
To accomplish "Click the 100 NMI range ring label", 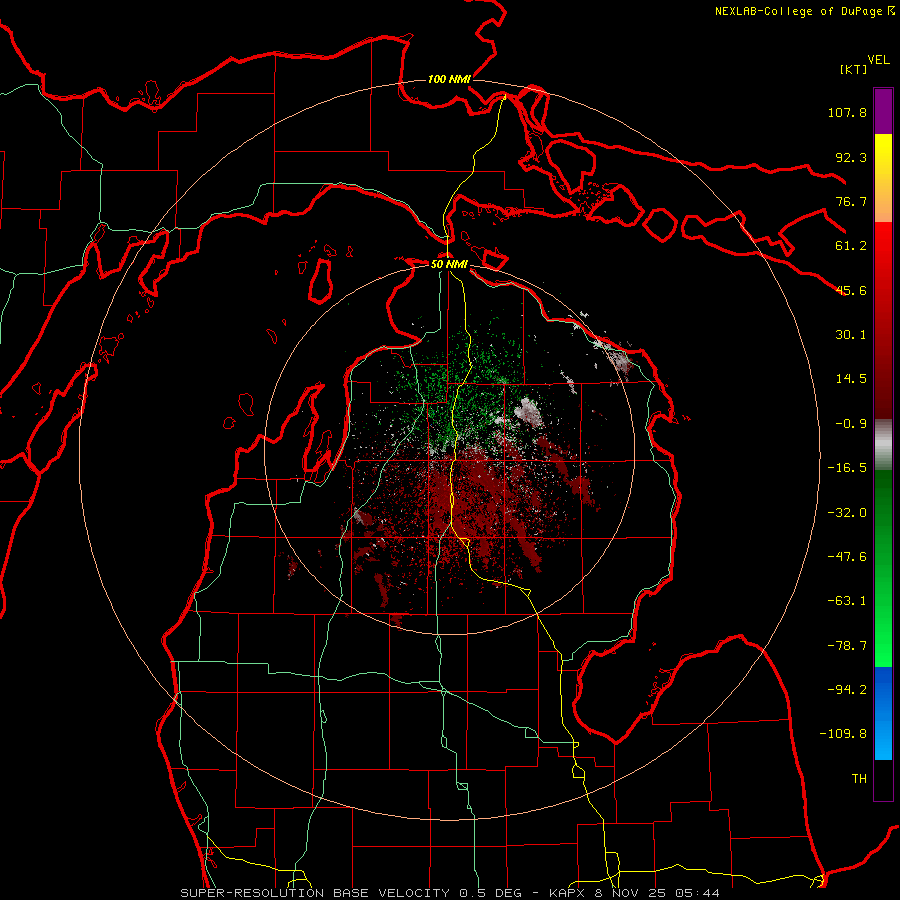I will pos(449,79).
